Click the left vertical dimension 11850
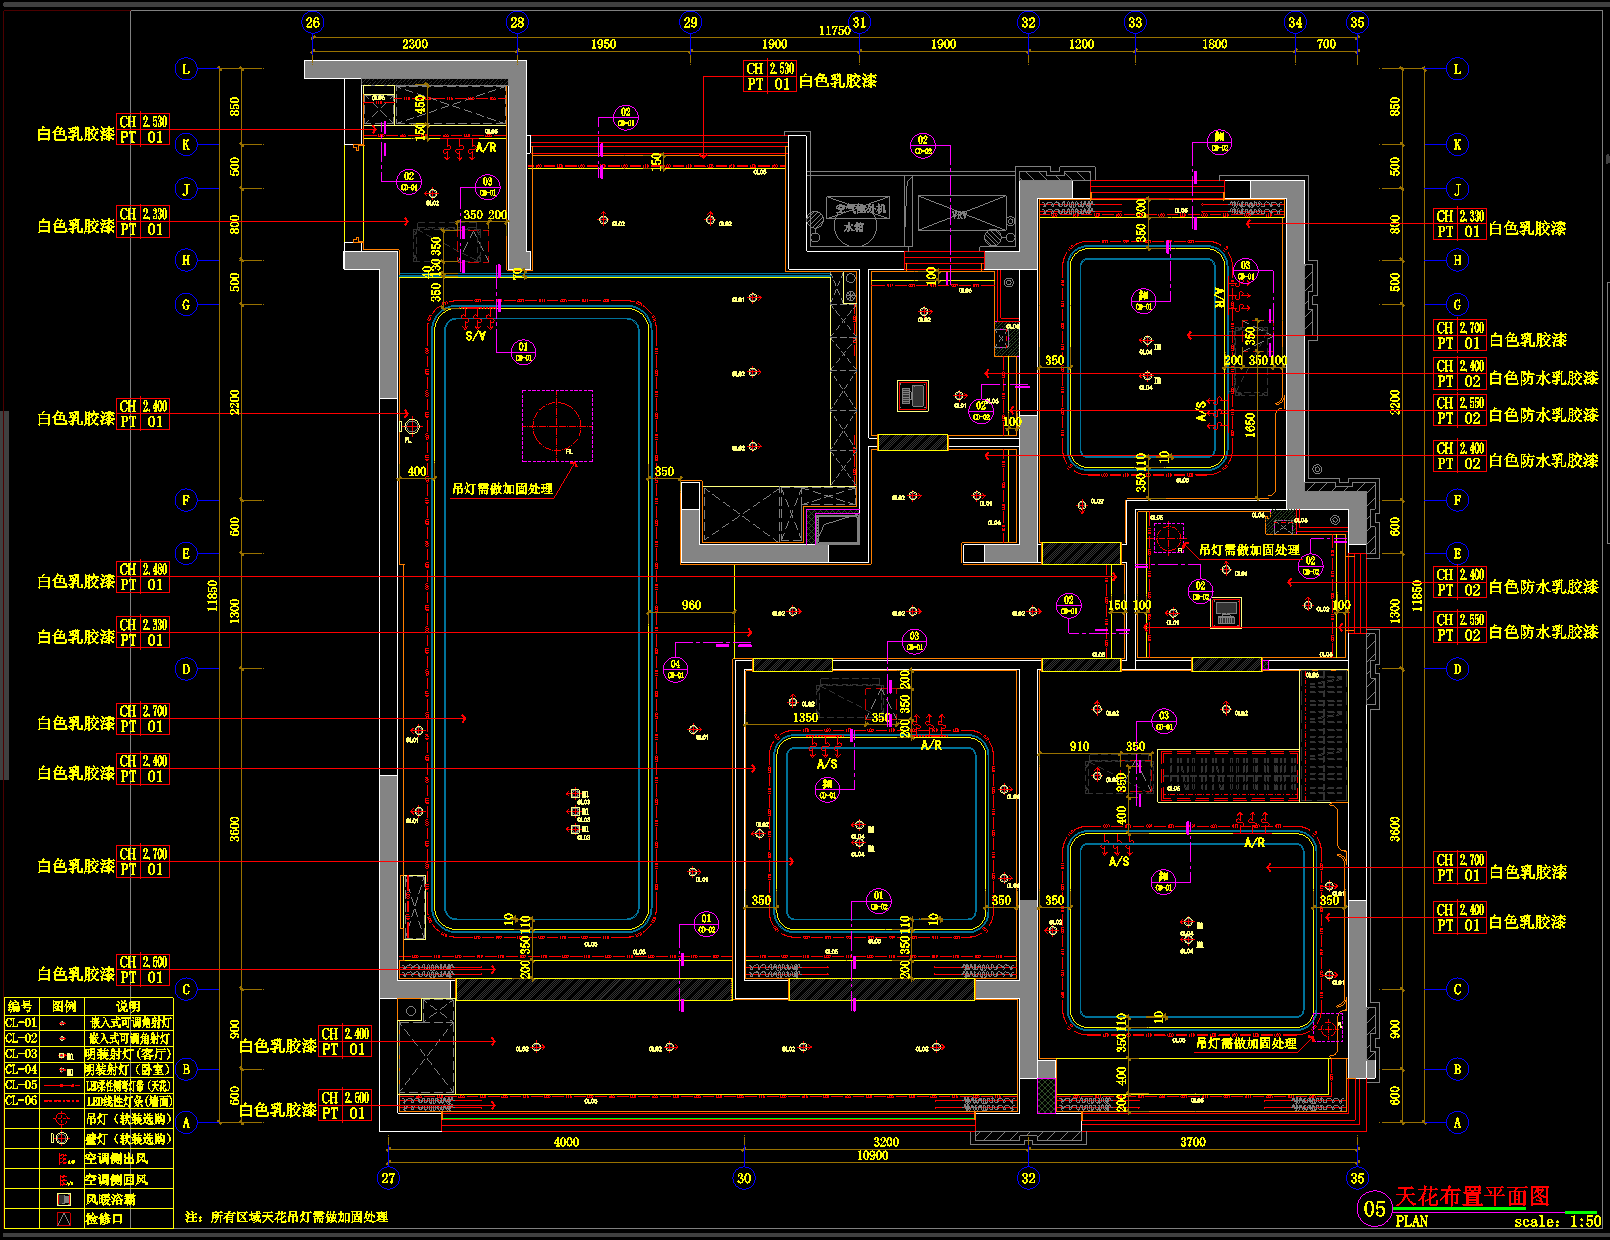The image size is (1610, 1240). [x=212, y=596]
